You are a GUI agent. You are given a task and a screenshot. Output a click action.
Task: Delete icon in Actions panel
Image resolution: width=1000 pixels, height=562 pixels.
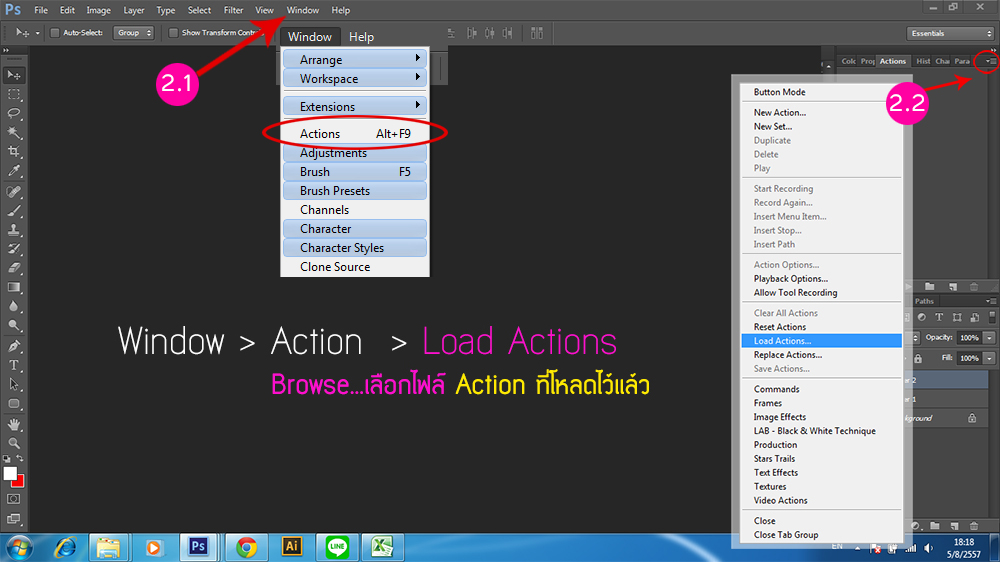click(x=974, y=286)
